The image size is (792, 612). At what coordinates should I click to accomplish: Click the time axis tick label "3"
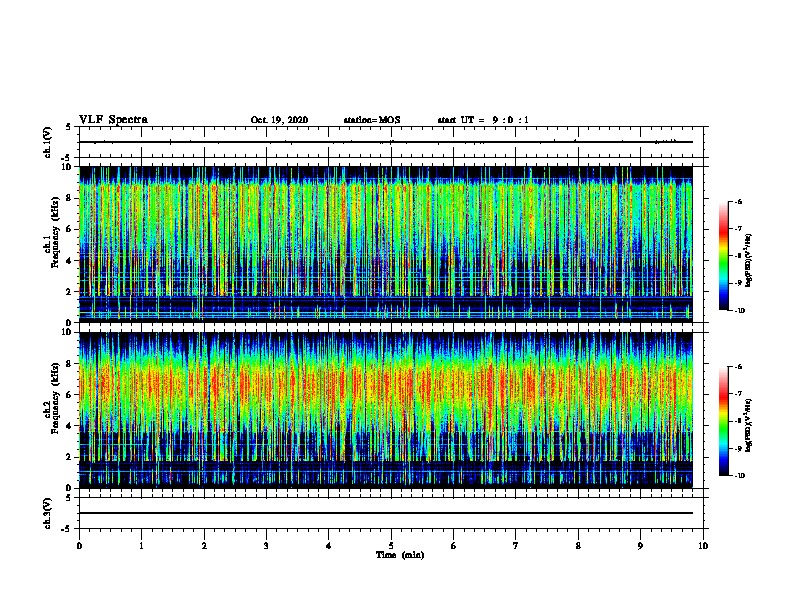tap(266, 546)
